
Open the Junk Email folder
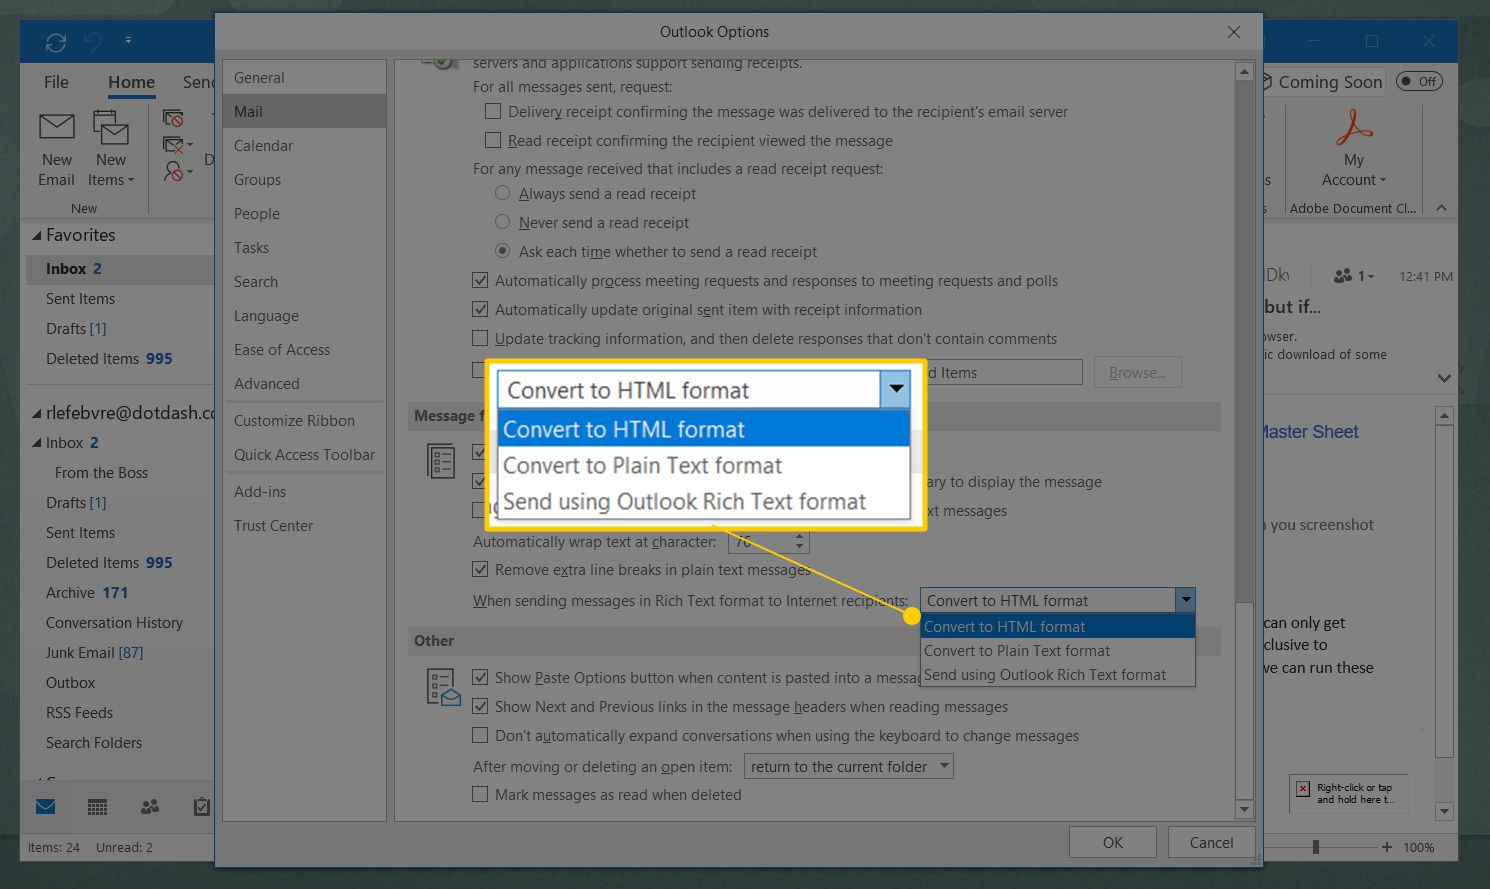pos(94,652)
